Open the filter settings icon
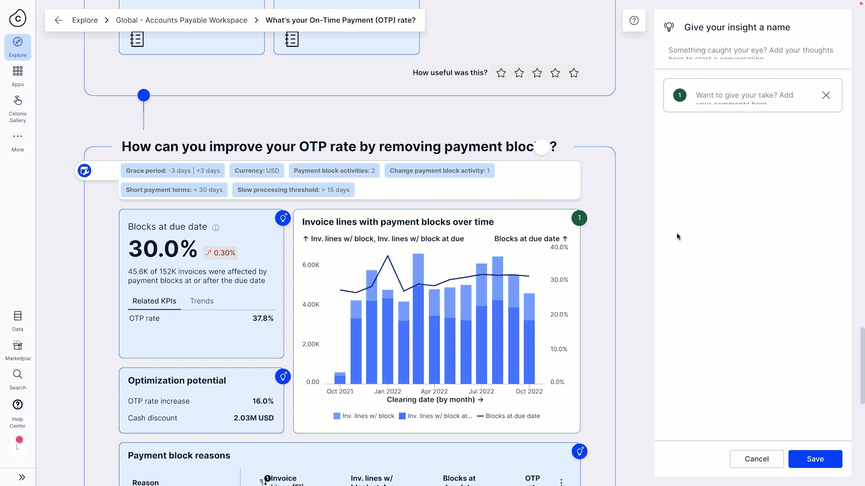Screen dimensions: 865x486 click(84, 171)
